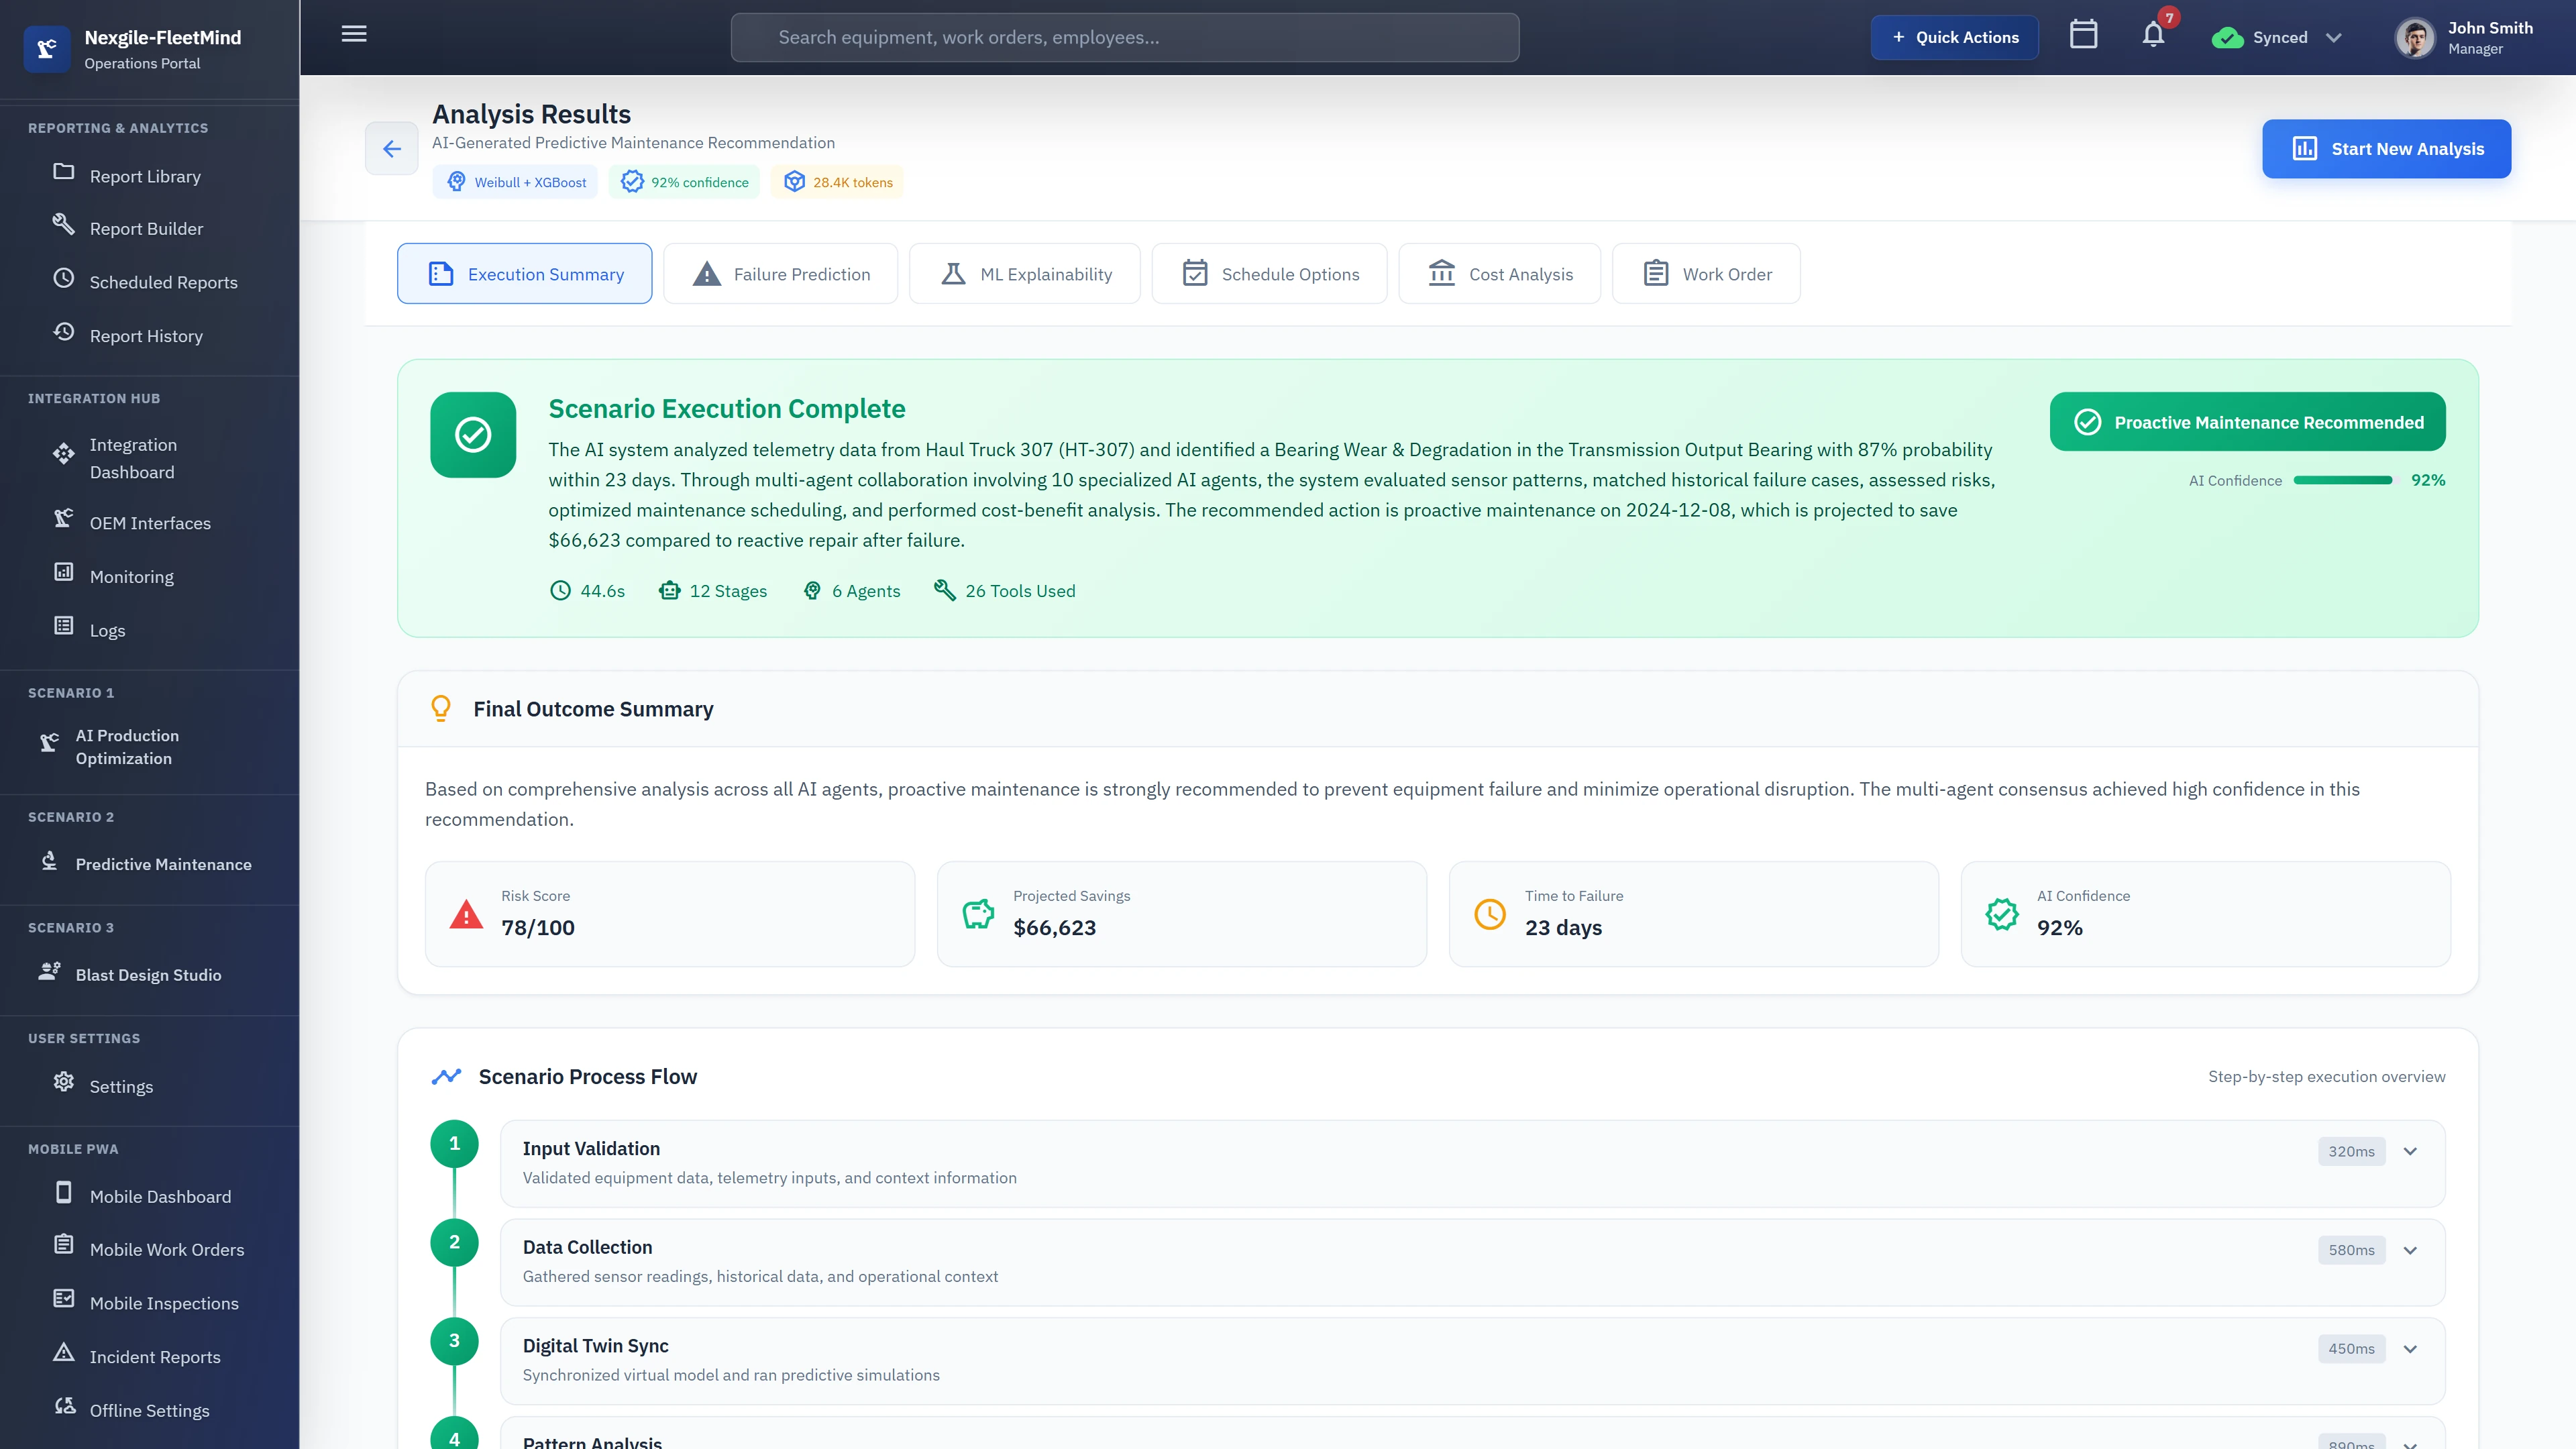Select the 92% confidence badge
The height and width of the screenshot is (1449, 2576).
684,182
